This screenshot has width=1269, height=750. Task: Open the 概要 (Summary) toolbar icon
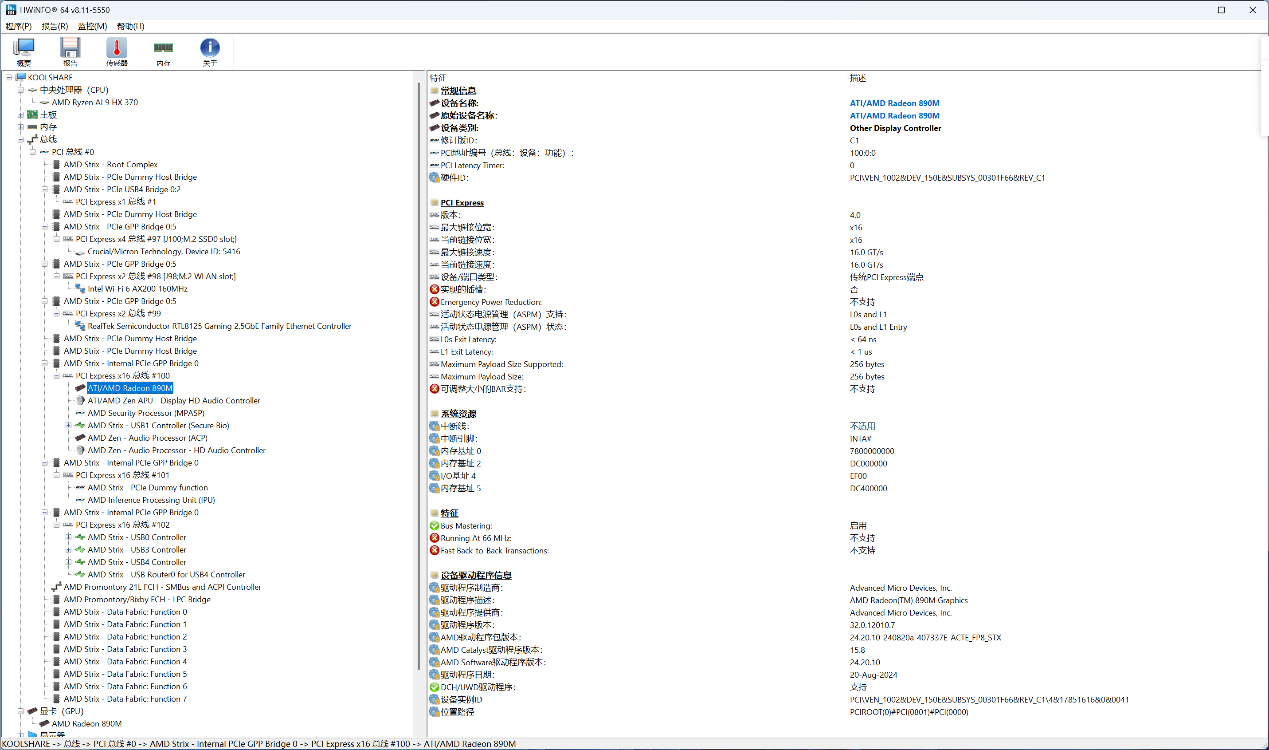coord(24,51)
